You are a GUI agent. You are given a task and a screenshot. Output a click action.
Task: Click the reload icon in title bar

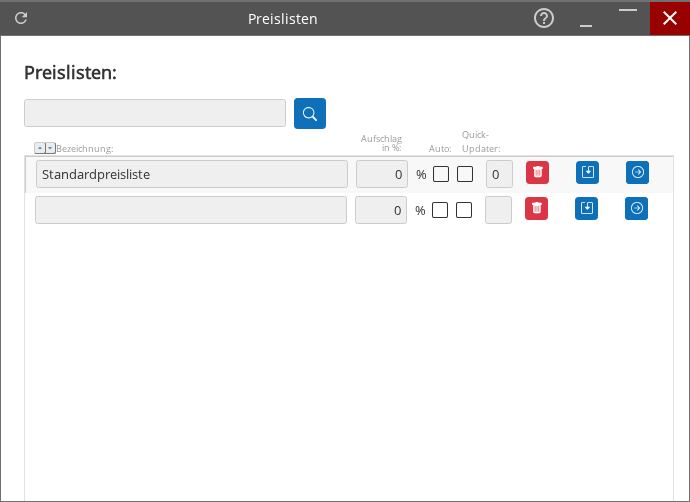point(21,18)
